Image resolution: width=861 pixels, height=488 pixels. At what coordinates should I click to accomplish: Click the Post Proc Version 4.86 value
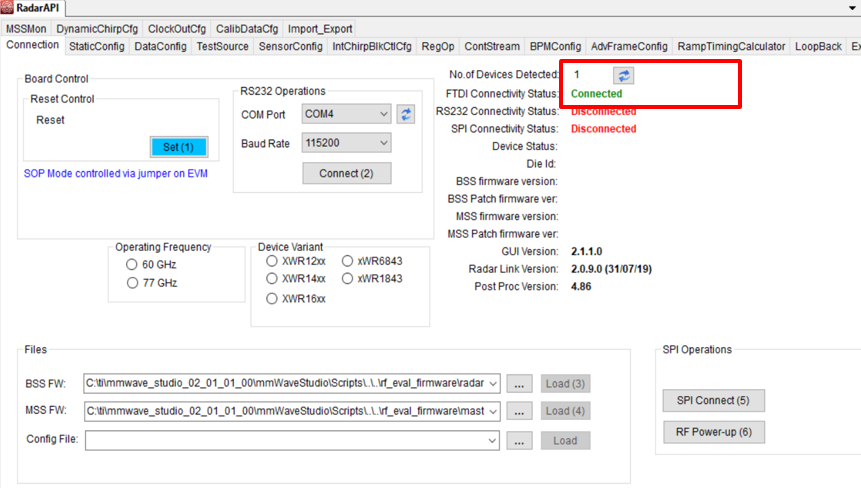click(x=581, y=287)
